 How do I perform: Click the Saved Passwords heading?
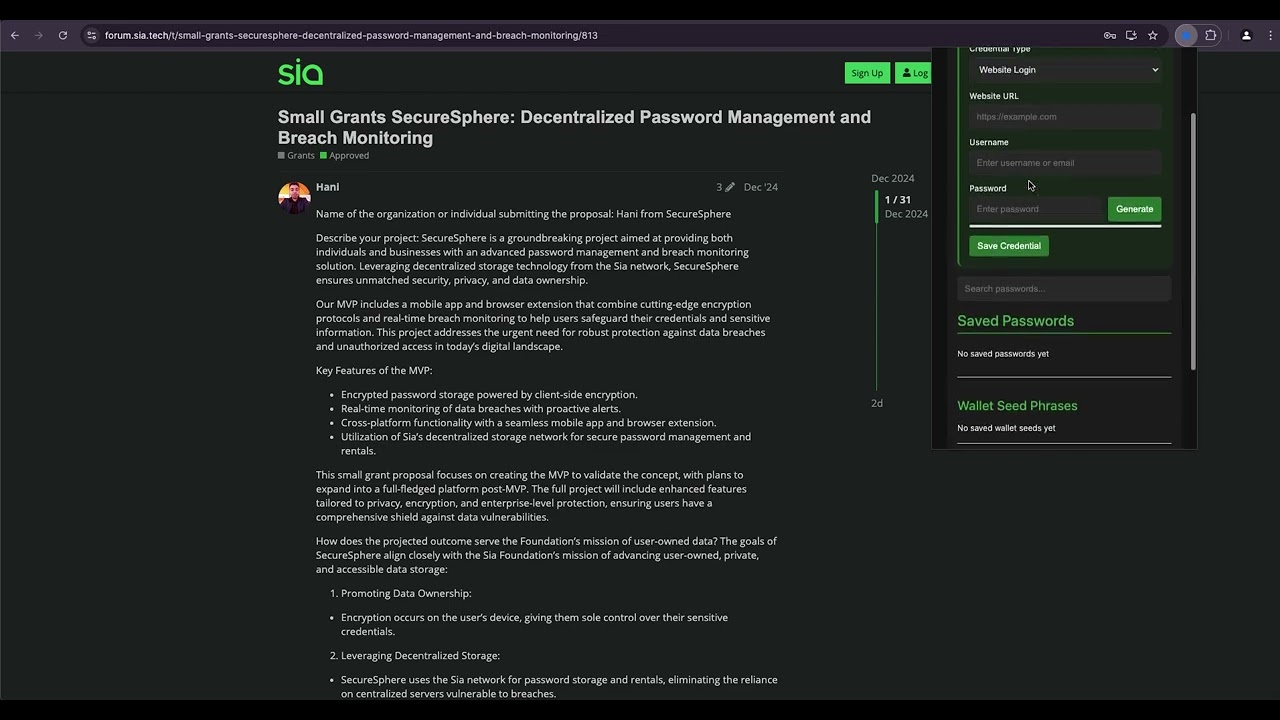[1015, 321]
